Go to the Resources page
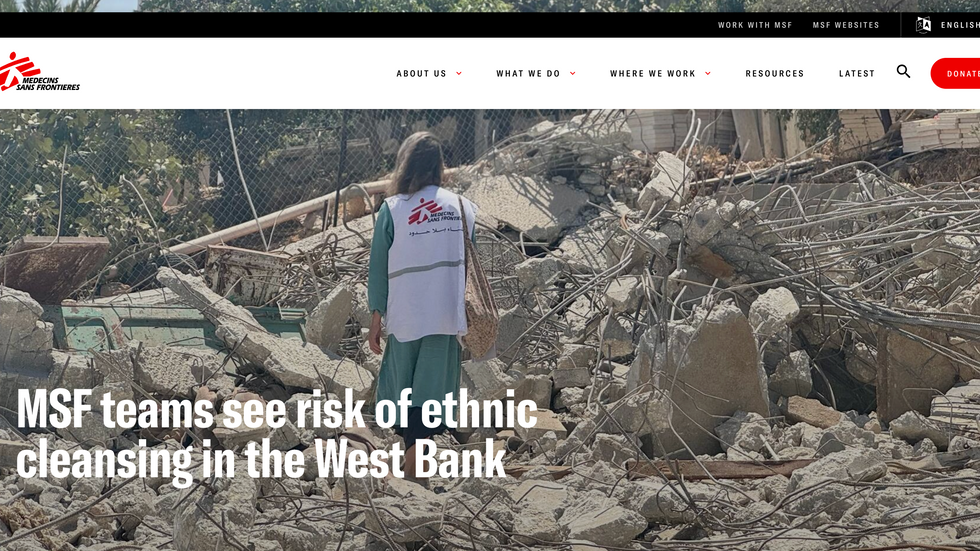Screen dimensions: 980x551 [774, 74]
